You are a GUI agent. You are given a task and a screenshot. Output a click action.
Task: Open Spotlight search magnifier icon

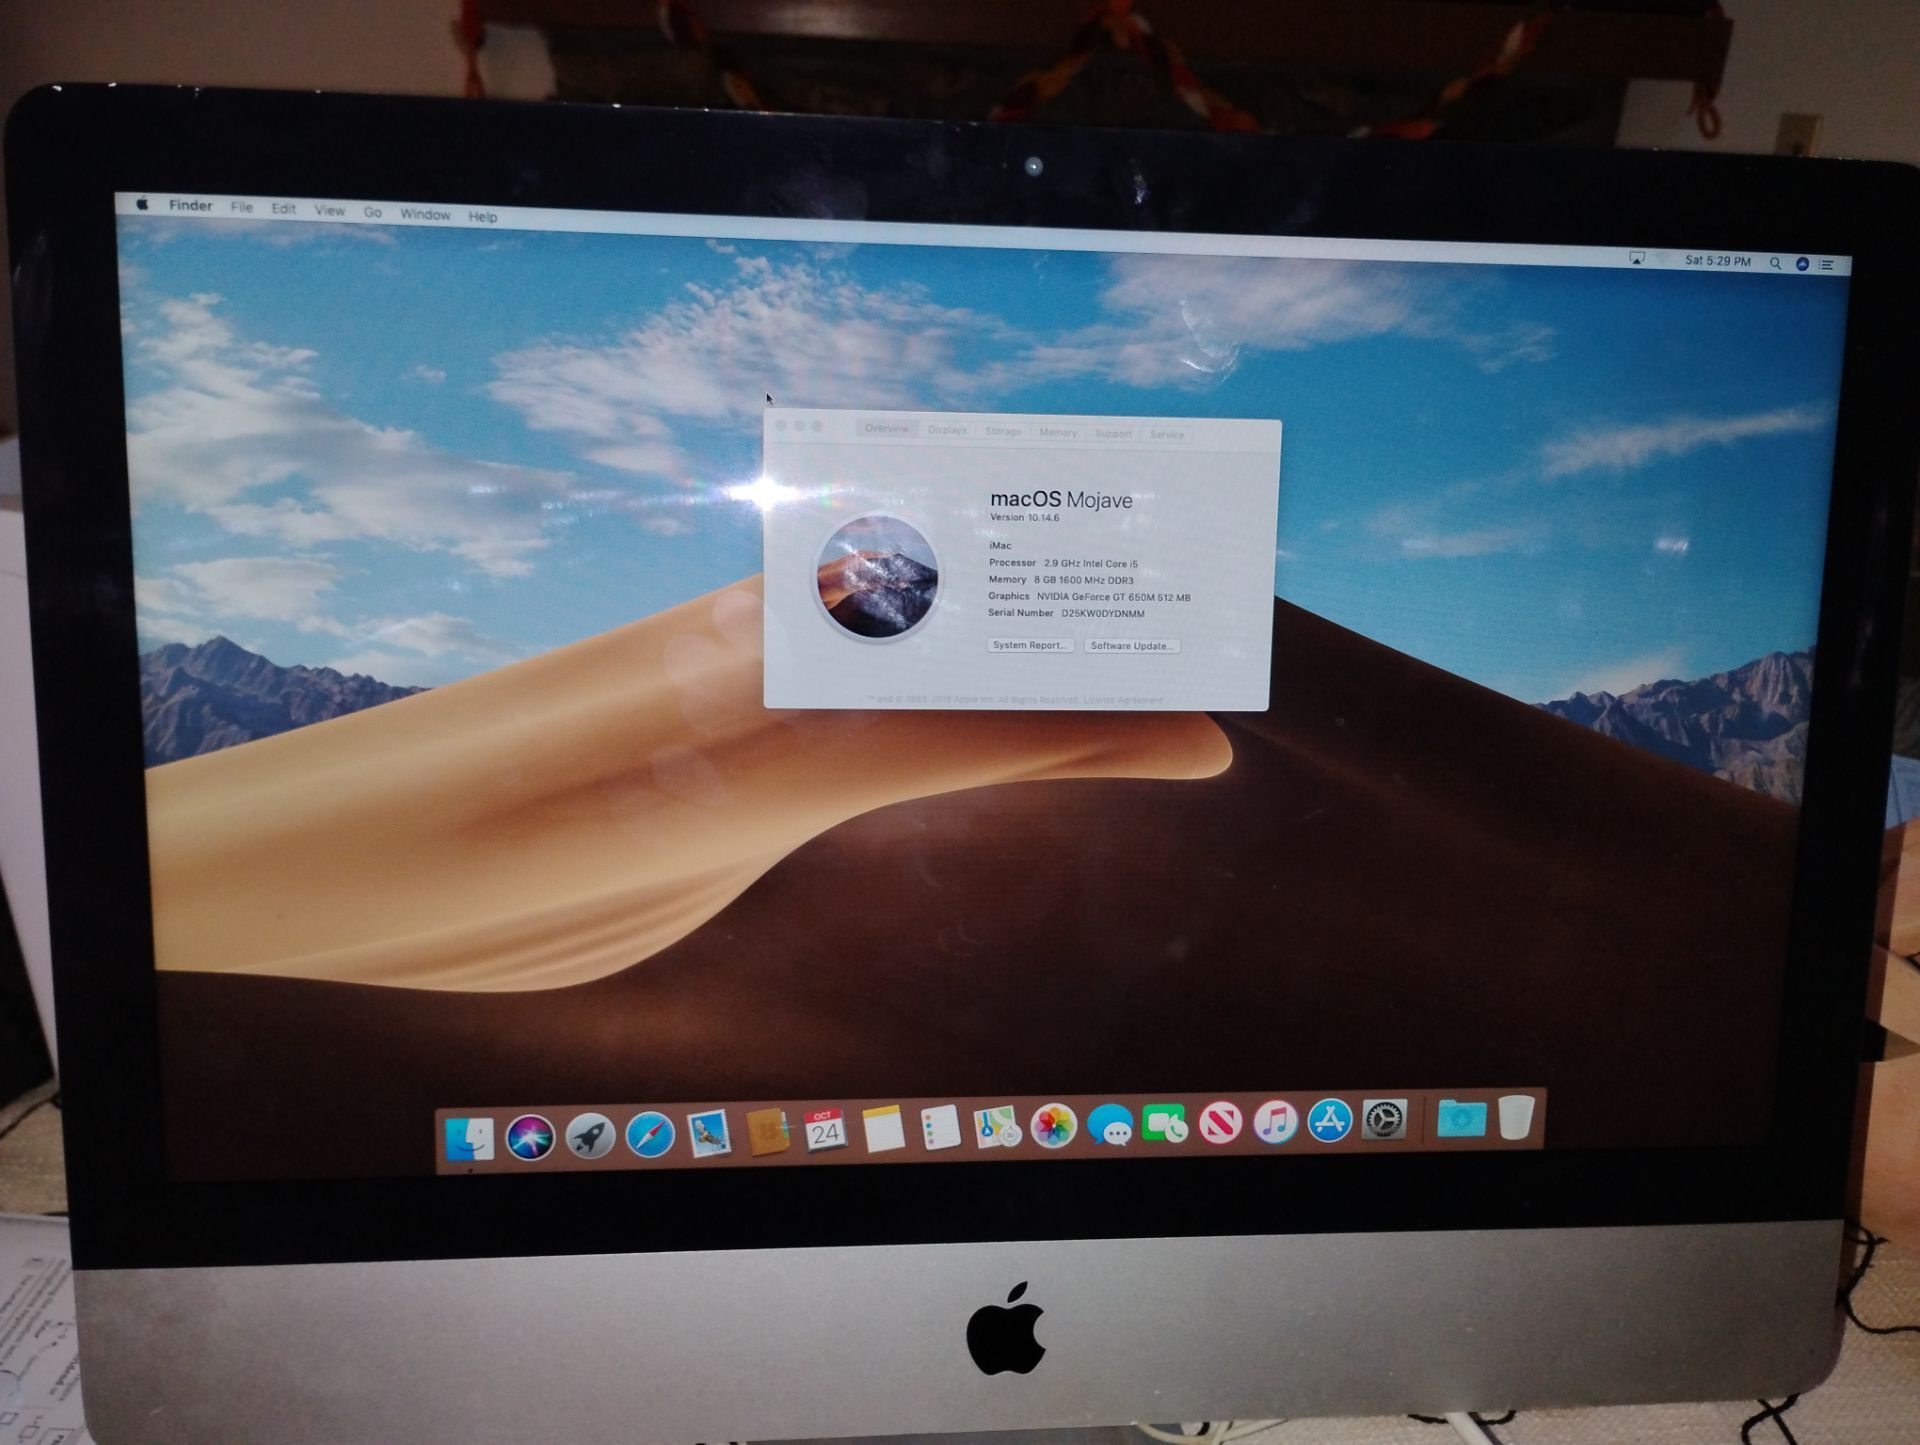(1775, 263)
